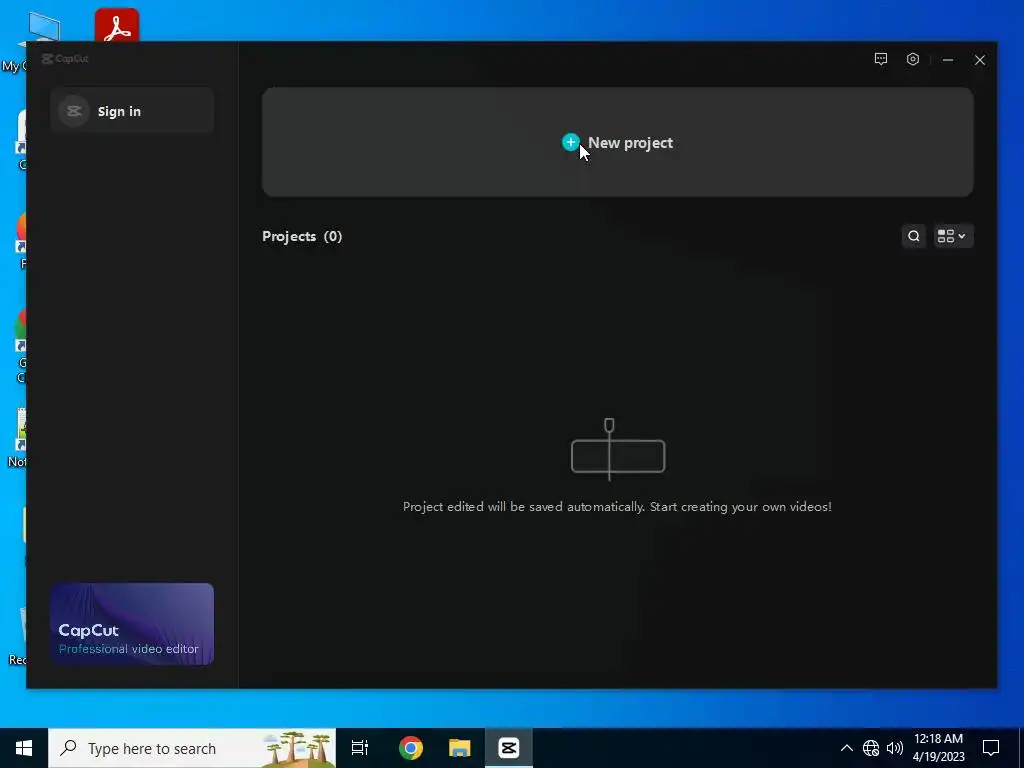Open Task View in the taskbar

pos(360,748)
